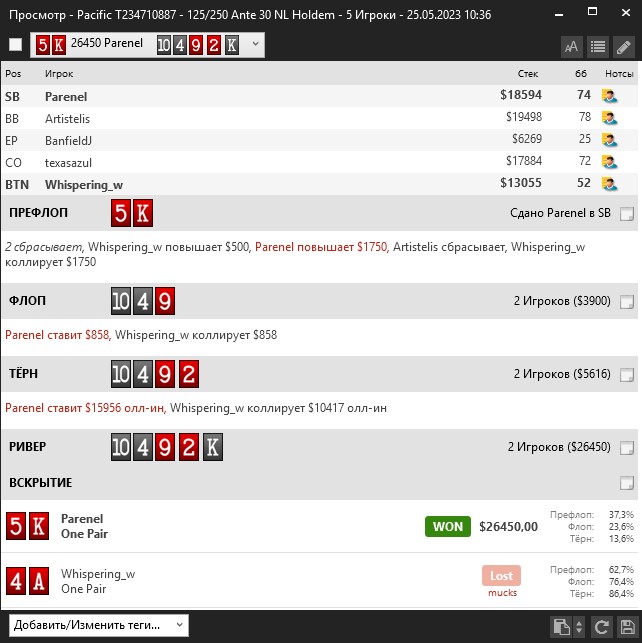This screenshot has height=643, width=642.
Task: Click the flop note icon
Action: tap(627, 302)
